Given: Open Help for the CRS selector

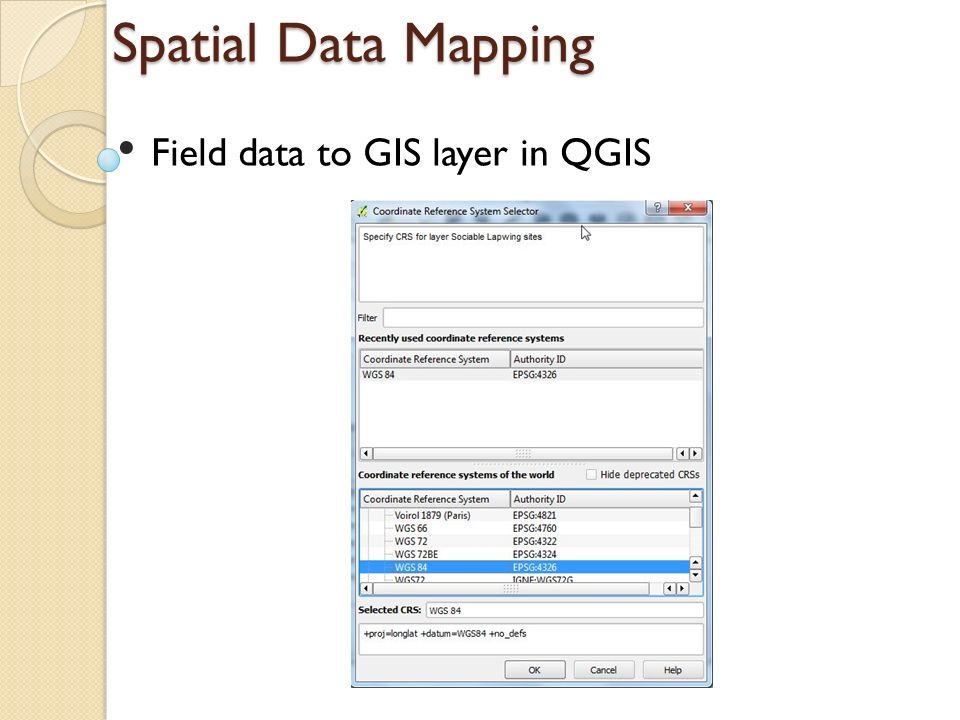Looking at the screenshot, I should pos(672,670).
